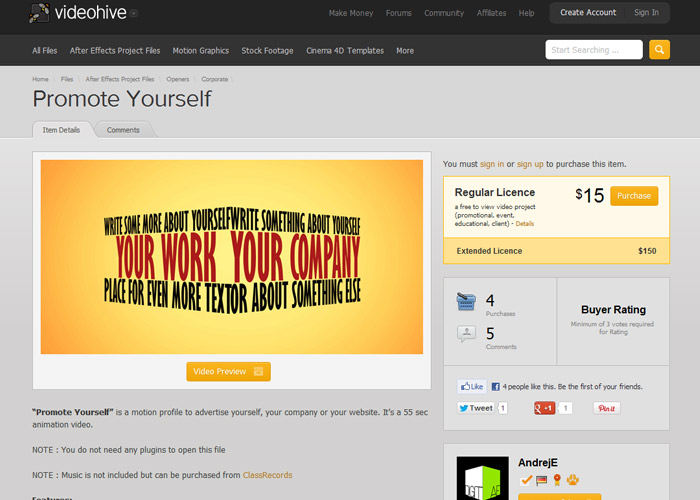Click the Google +1 button
This screenshot has width=700, height=500.
(545, 408)
